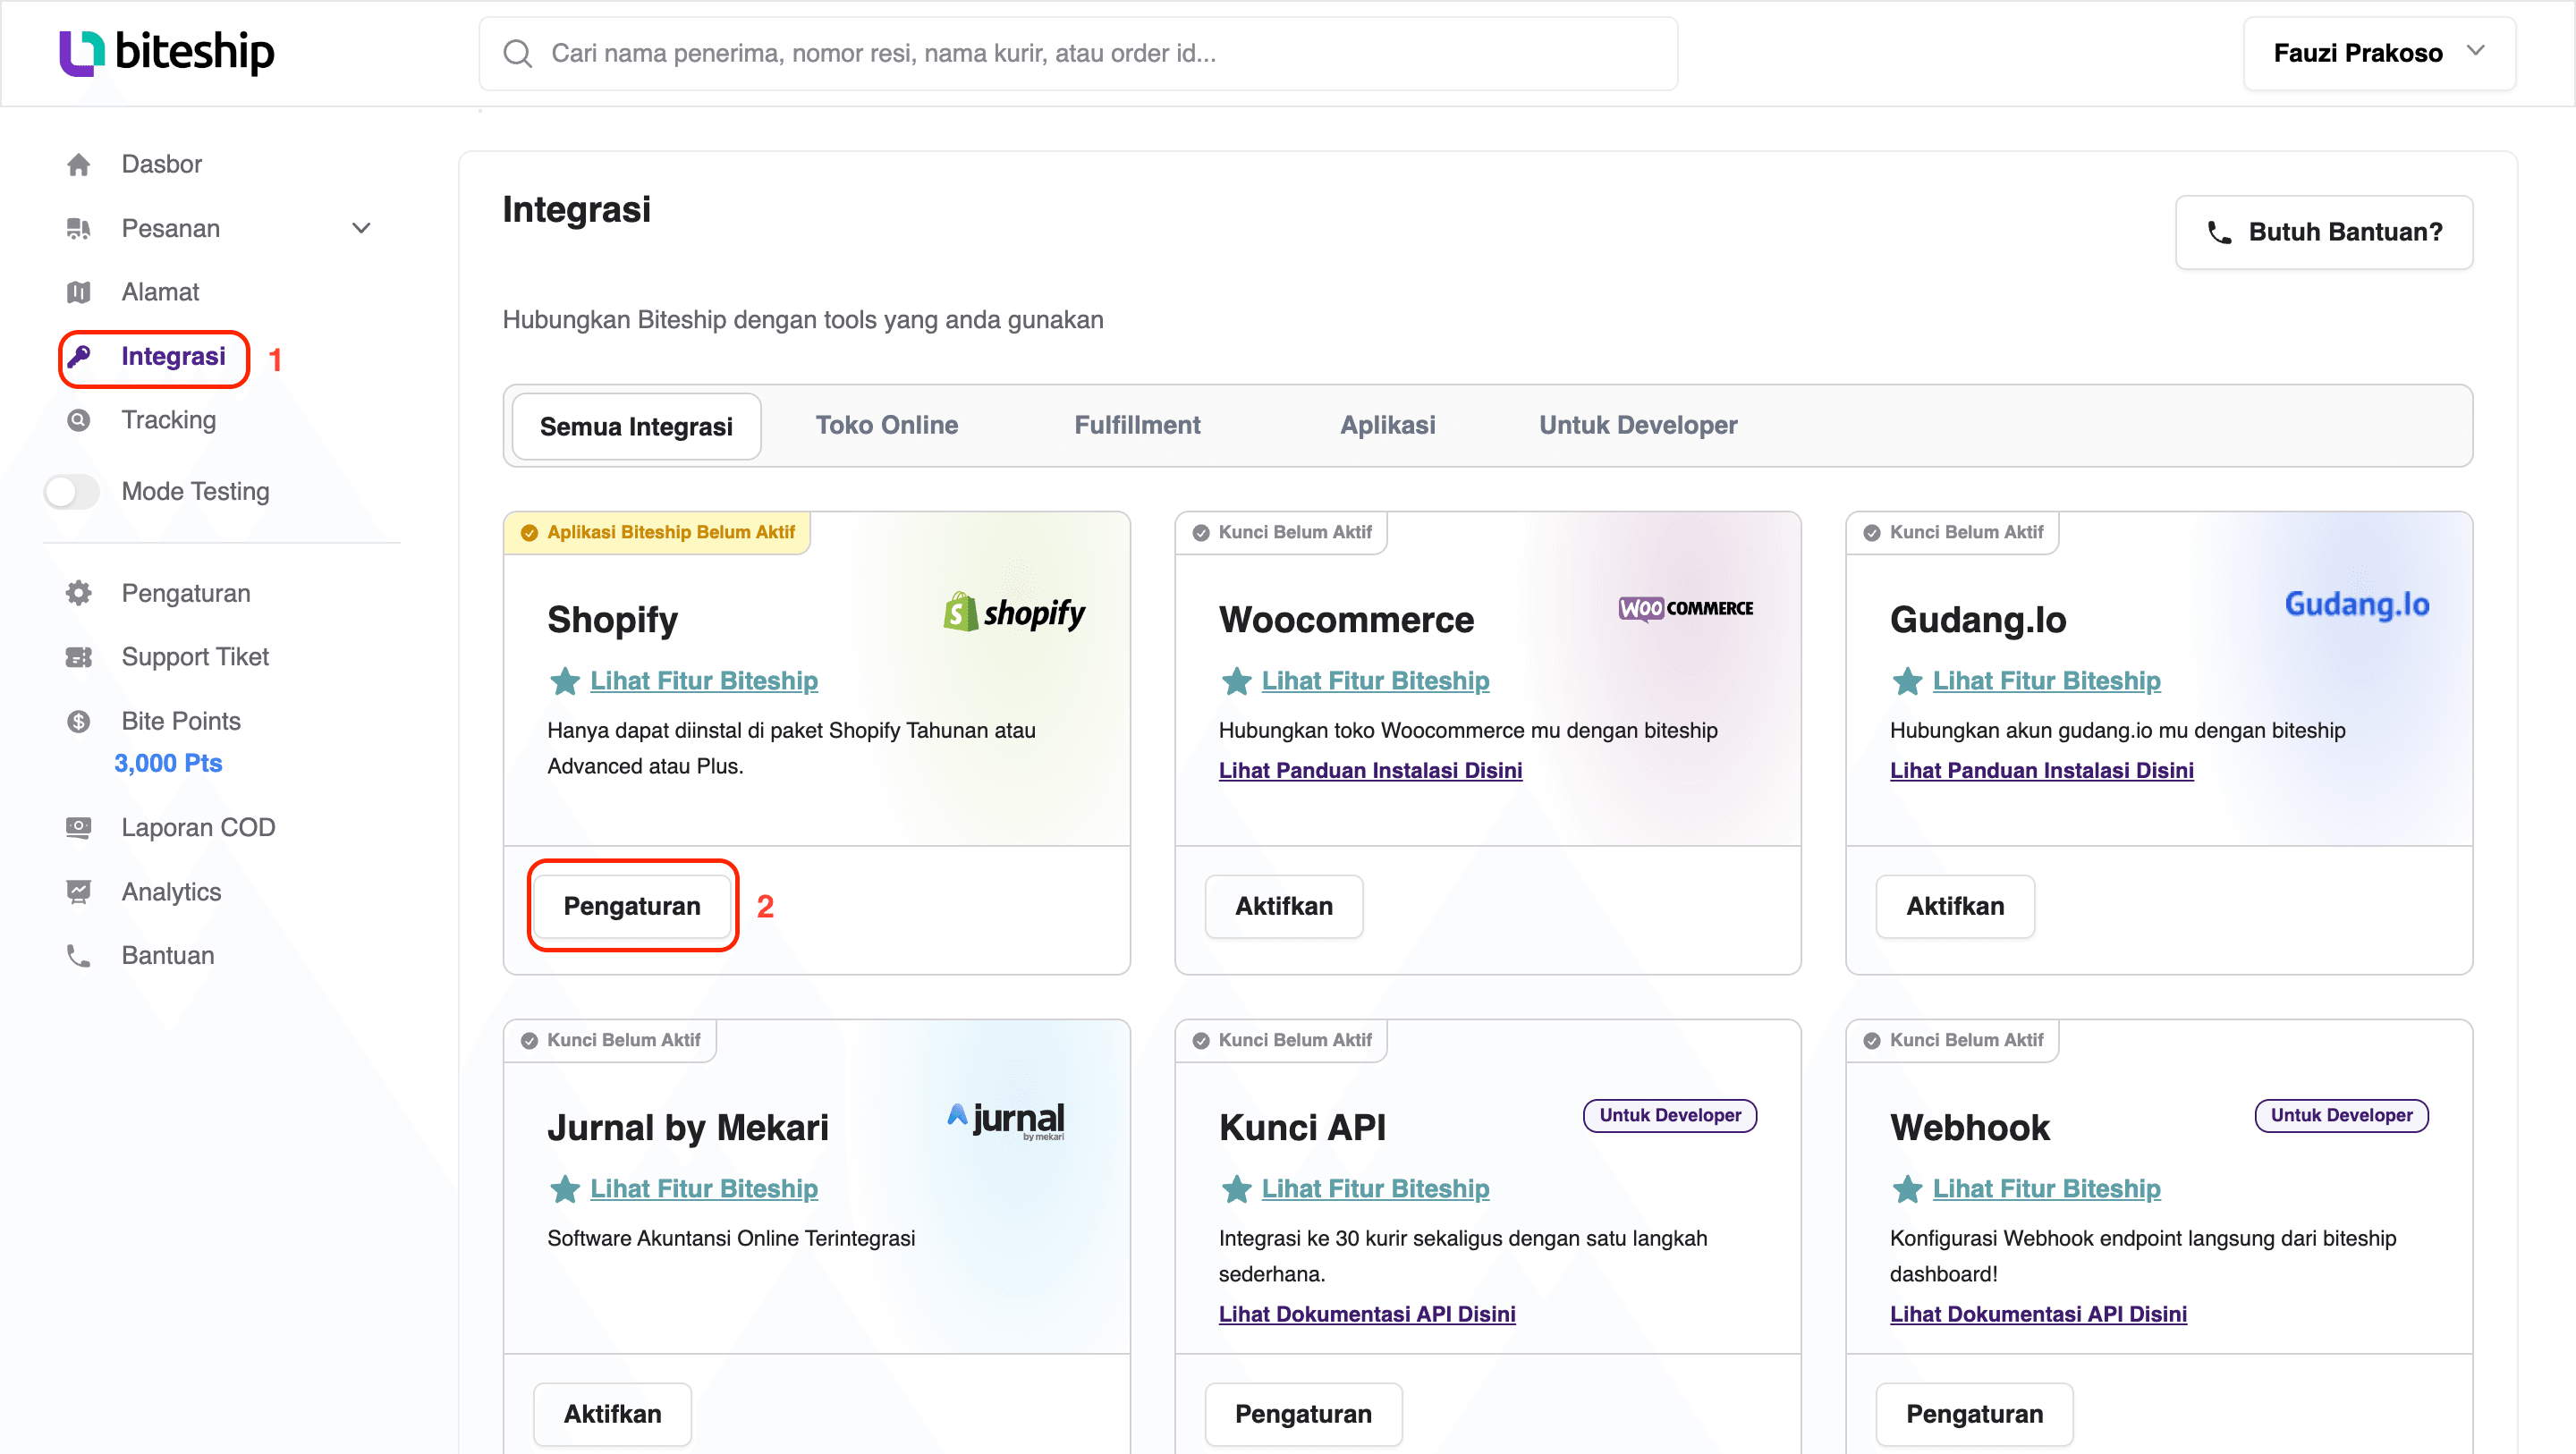The width and height of the screenshot is (2576, 1454).
Task: Click the search order input field
Action: [x=1078, y=53]
